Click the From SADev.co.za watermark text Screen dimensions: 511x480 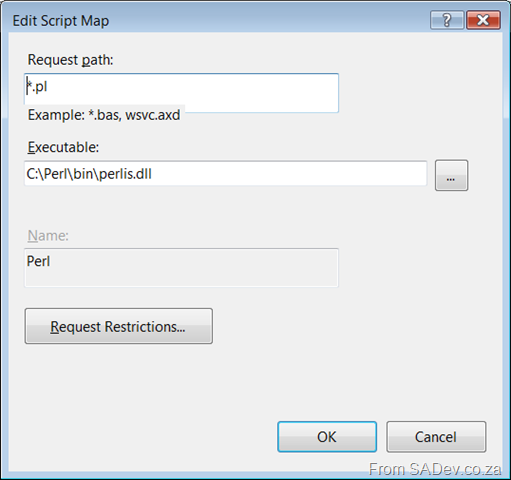point(435,469)
